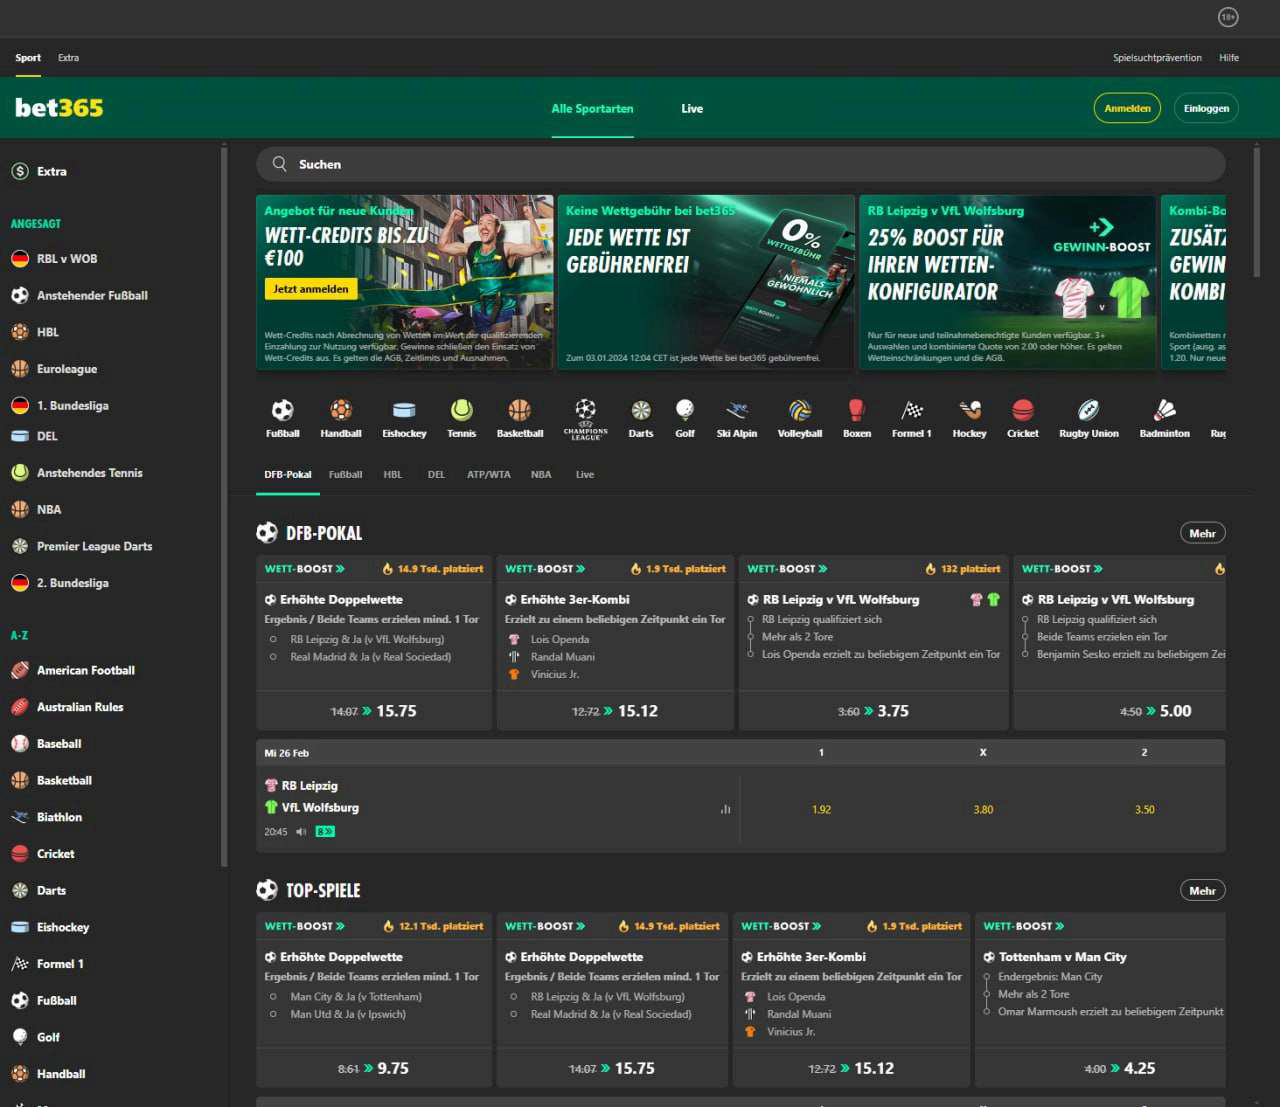
Task: Select the ATP/WTA sub-tab
Action: point(488,475)
